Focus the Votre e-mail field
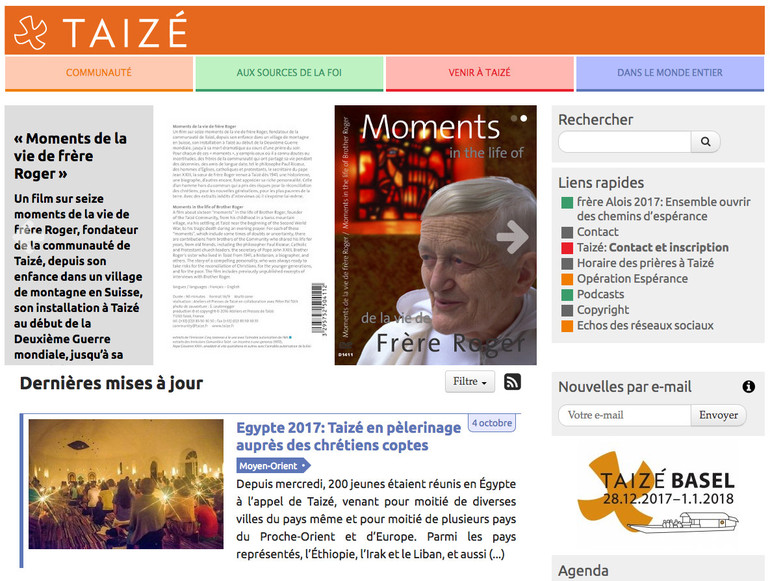Image resolution: width=770 pixels, height=581 pixels. pyautogui.click(x=625, y=415)
